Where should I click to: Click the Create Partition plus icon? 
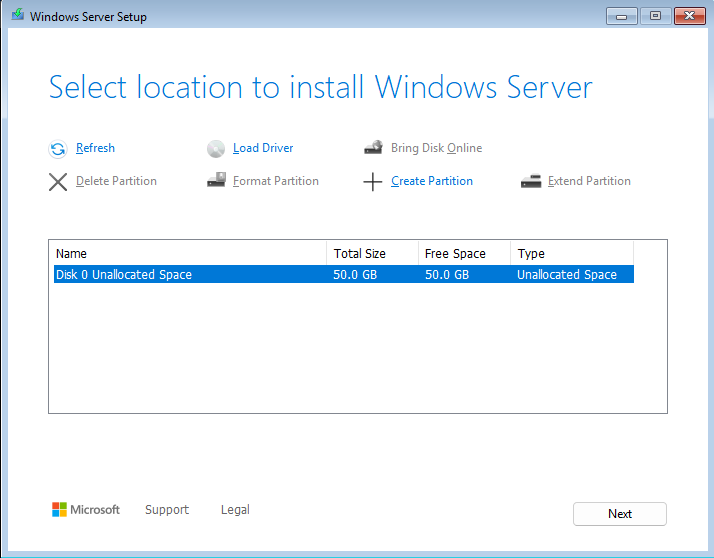coord(373,182)
